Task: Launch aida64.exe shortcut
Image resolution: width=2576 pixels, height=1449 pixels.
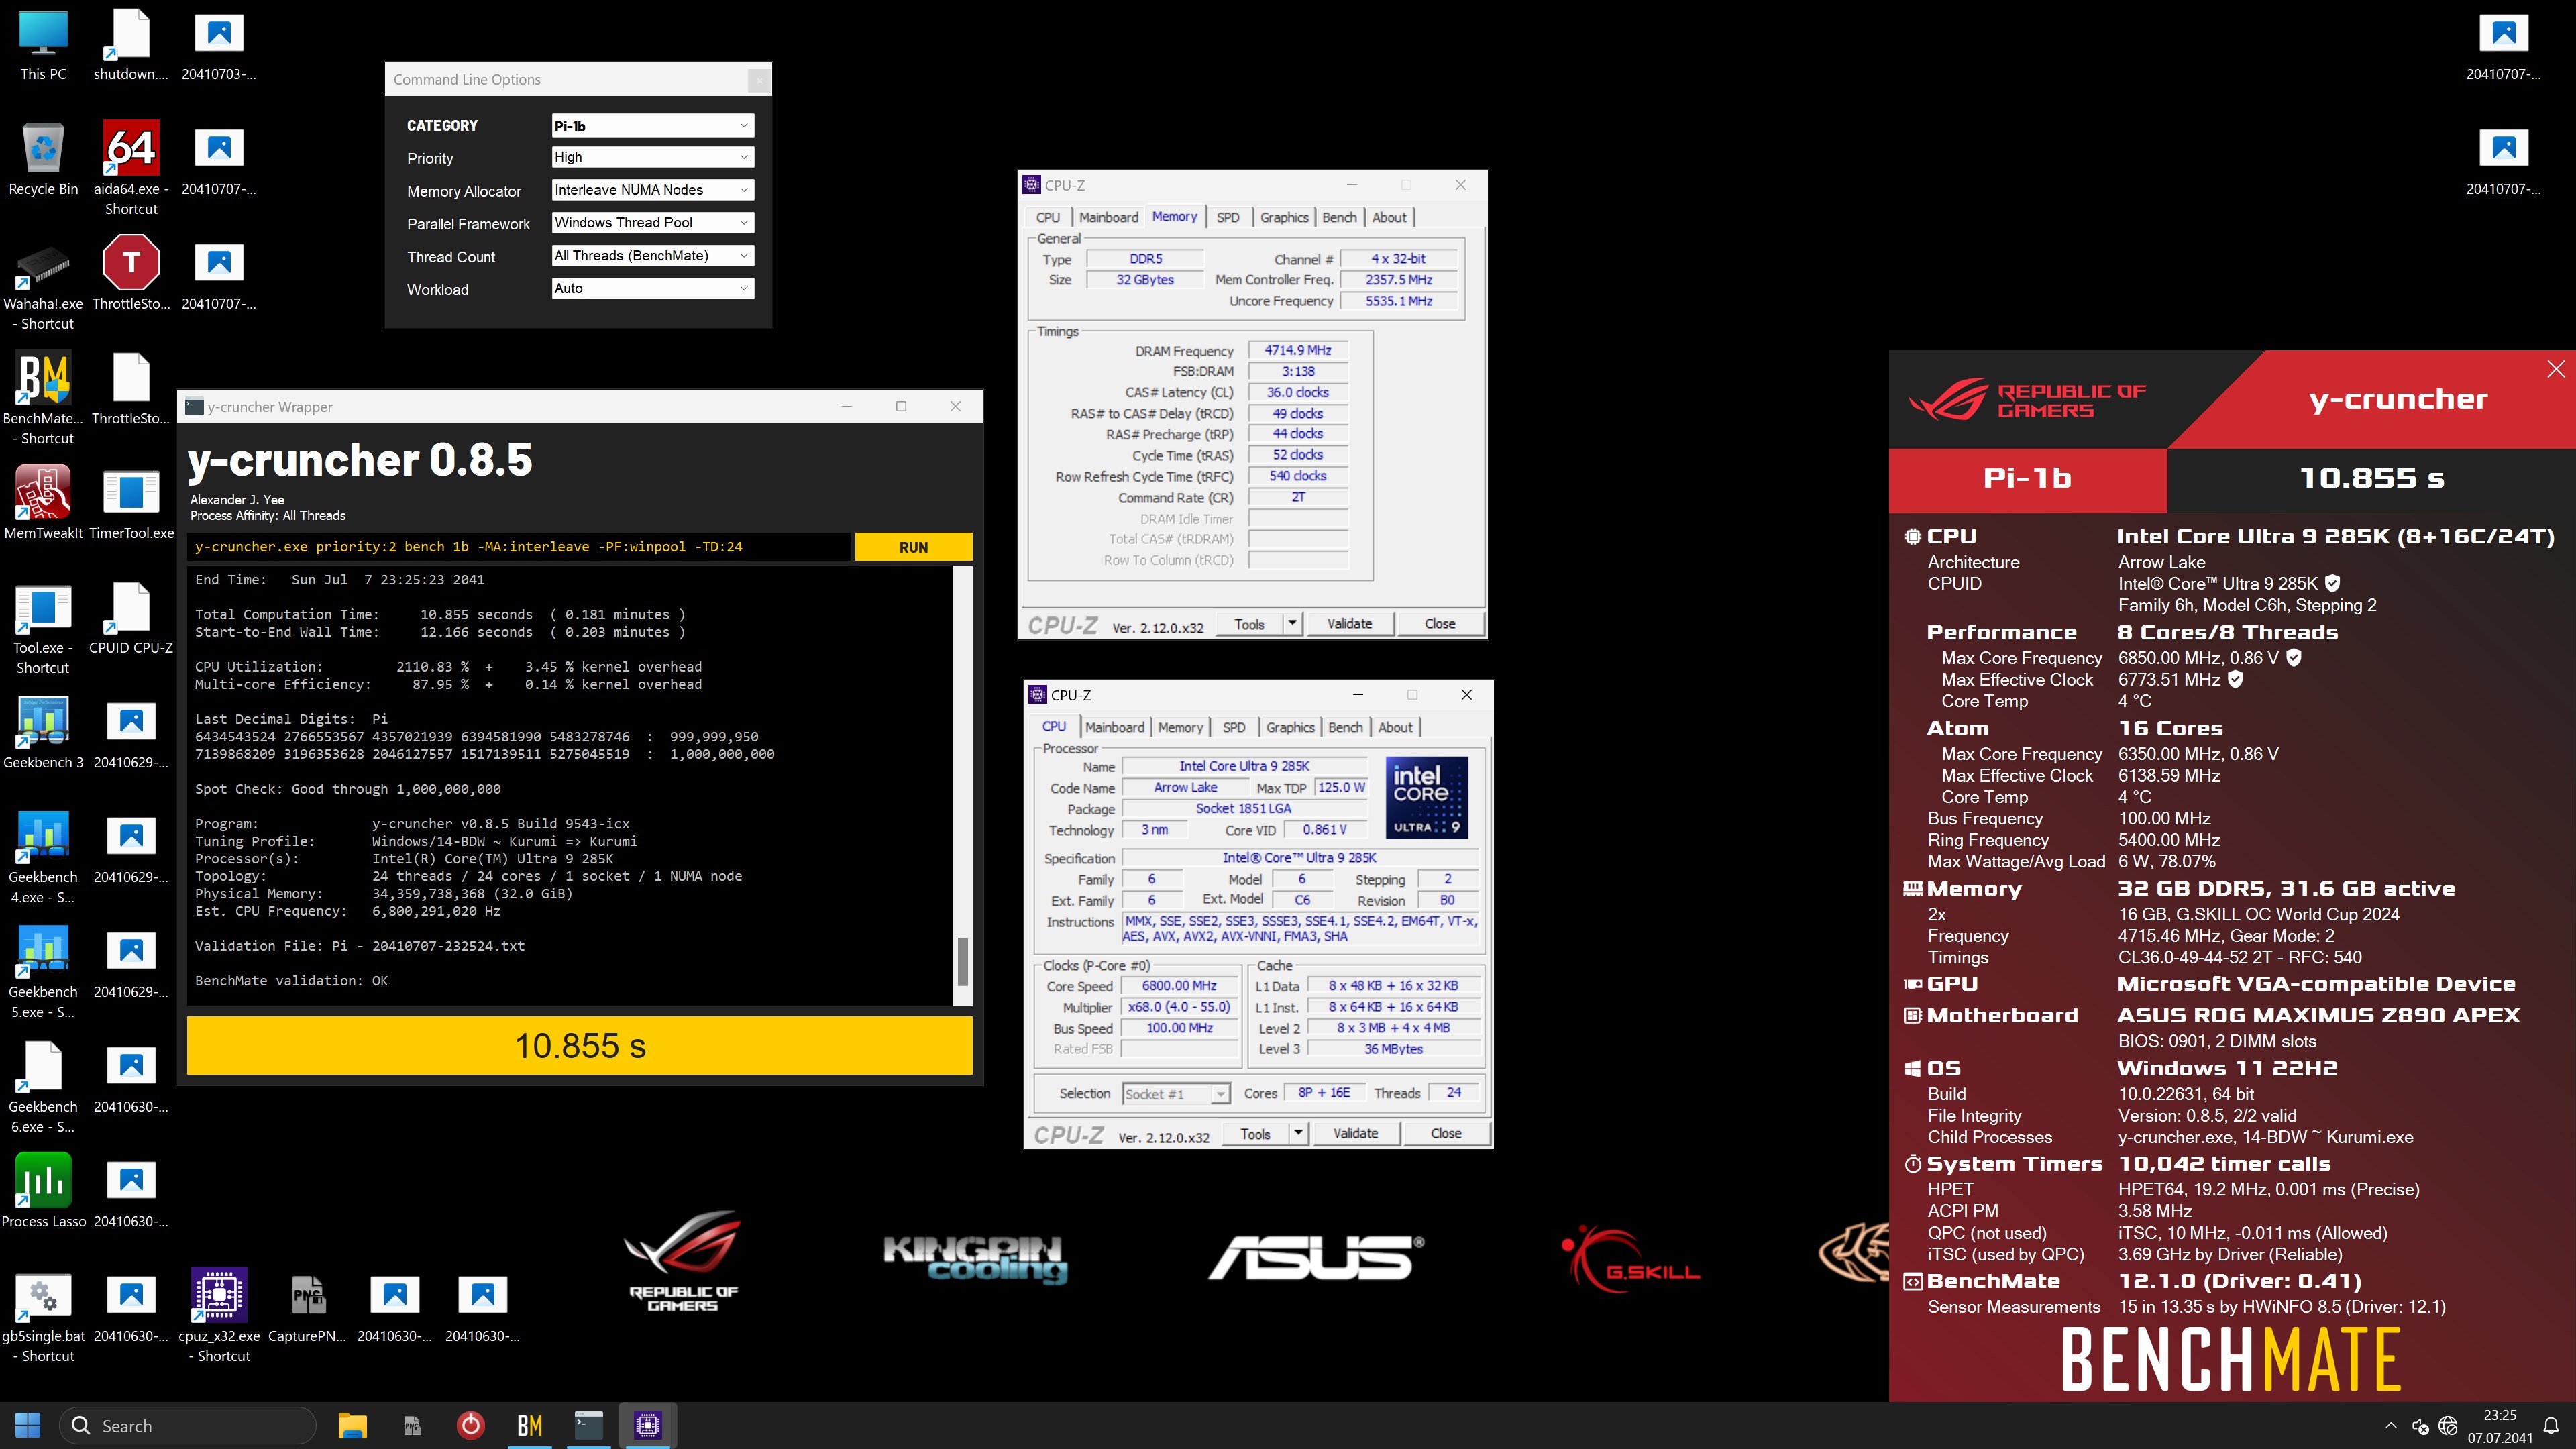Action: pyautogui.click(x=131, y=168)
